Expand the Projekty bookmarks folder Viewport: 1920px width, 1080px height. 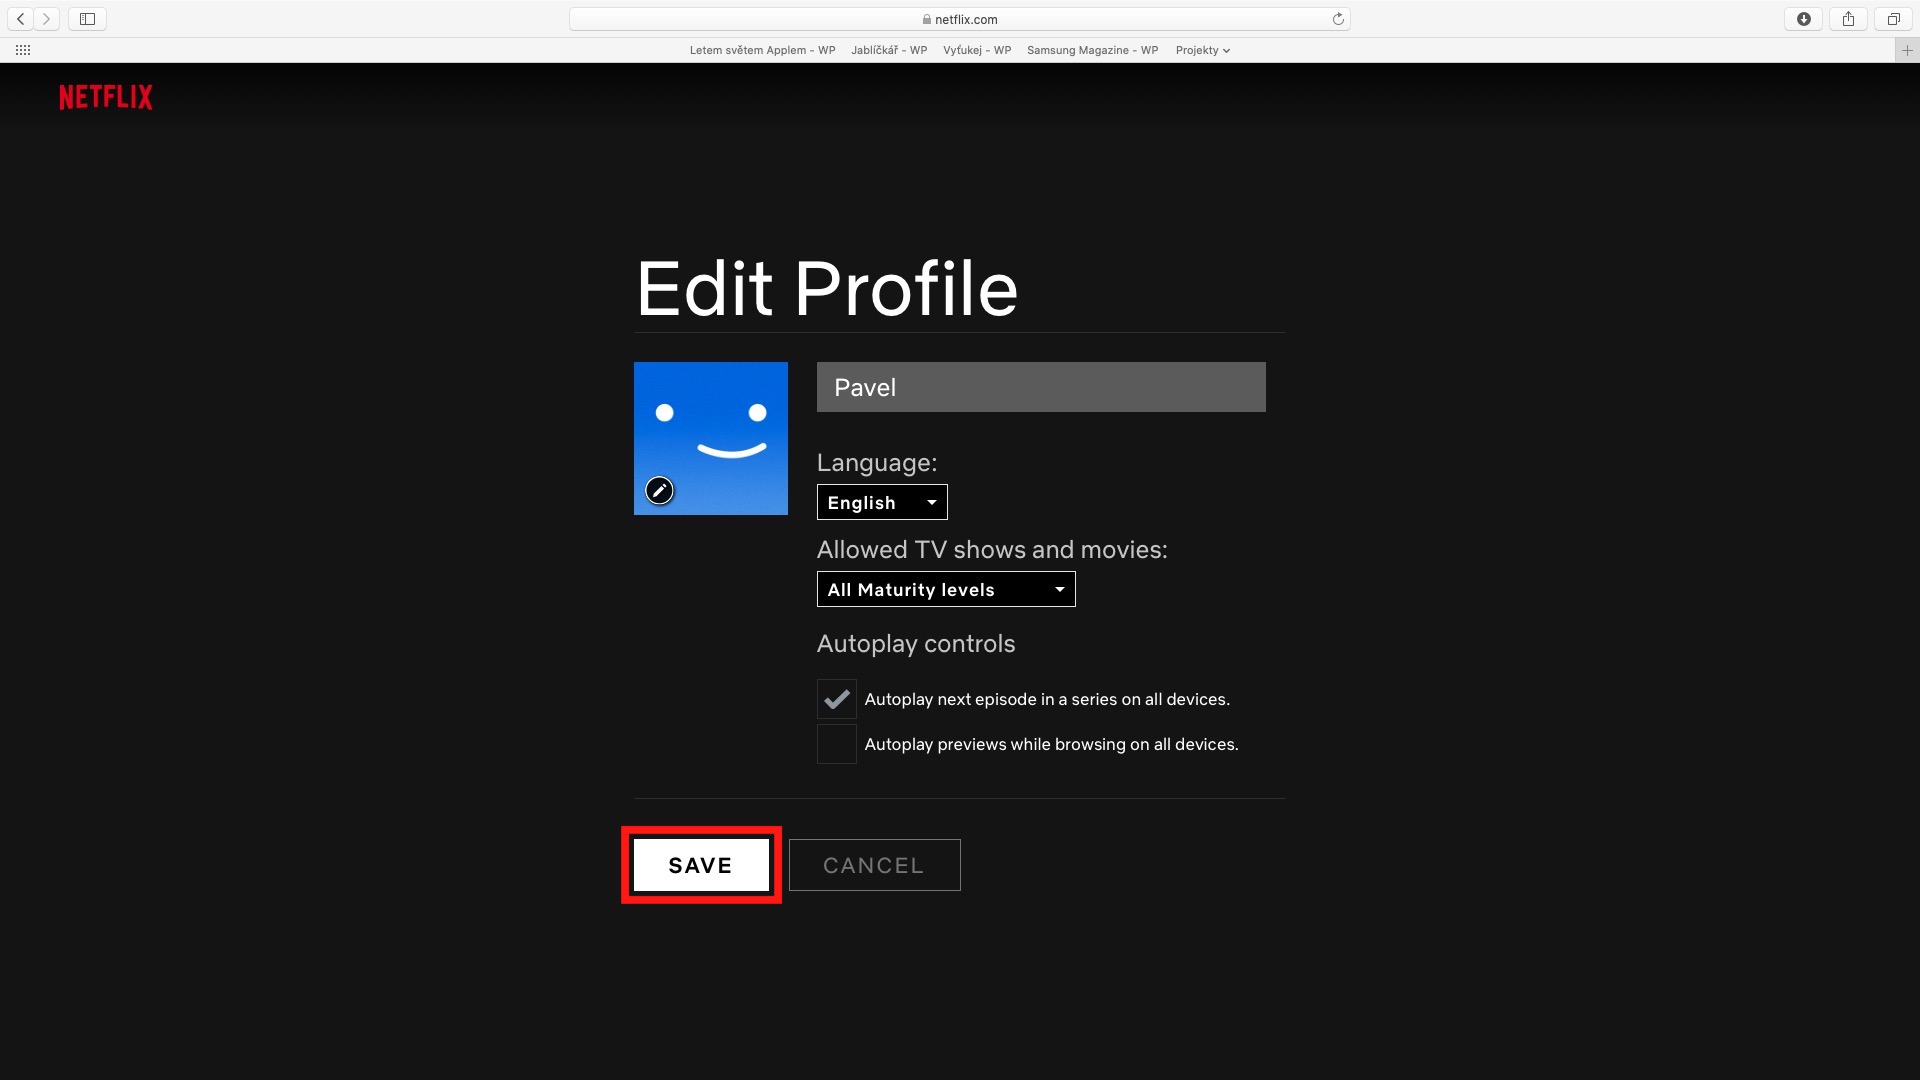1202,50
